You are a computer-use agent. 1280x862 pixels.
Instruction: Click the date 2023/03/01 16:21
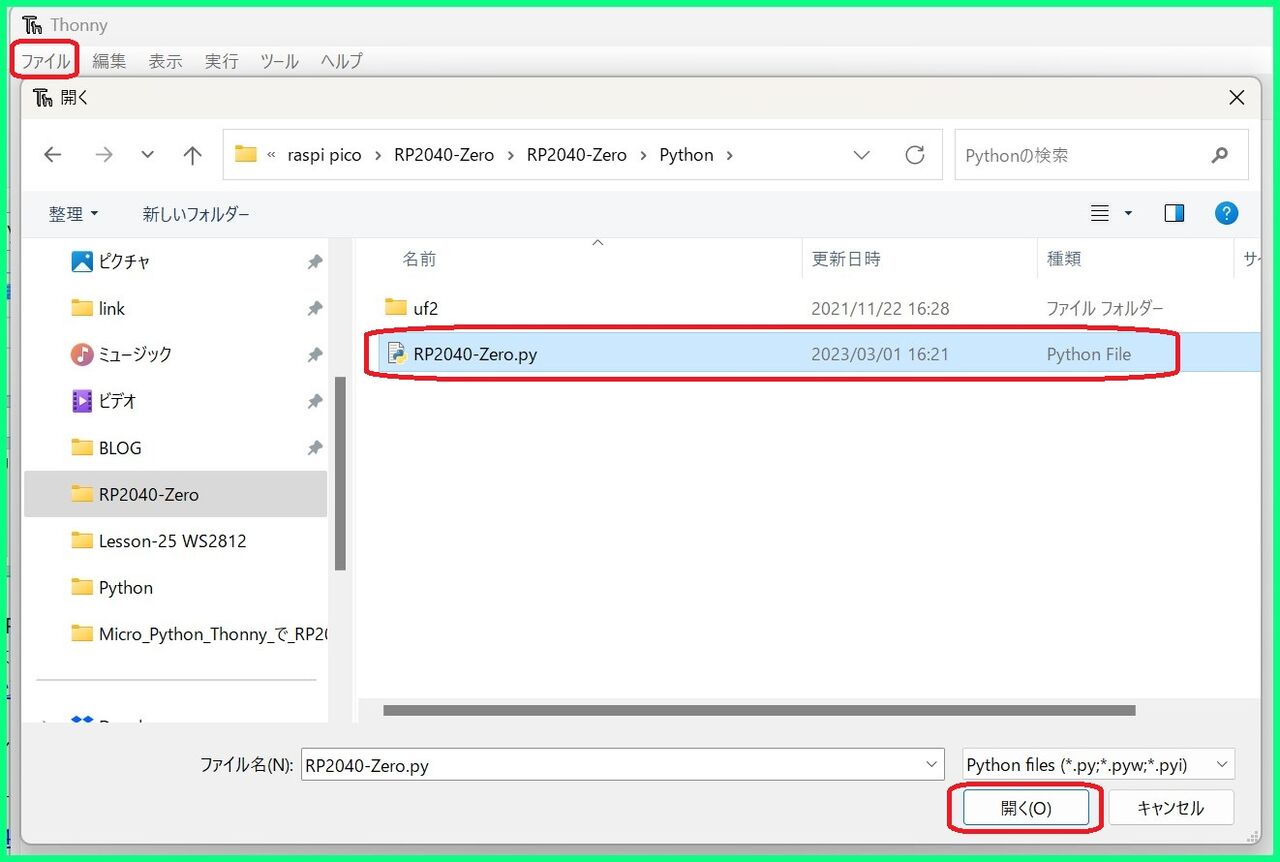pyautogui.click(x=880, y=355)
